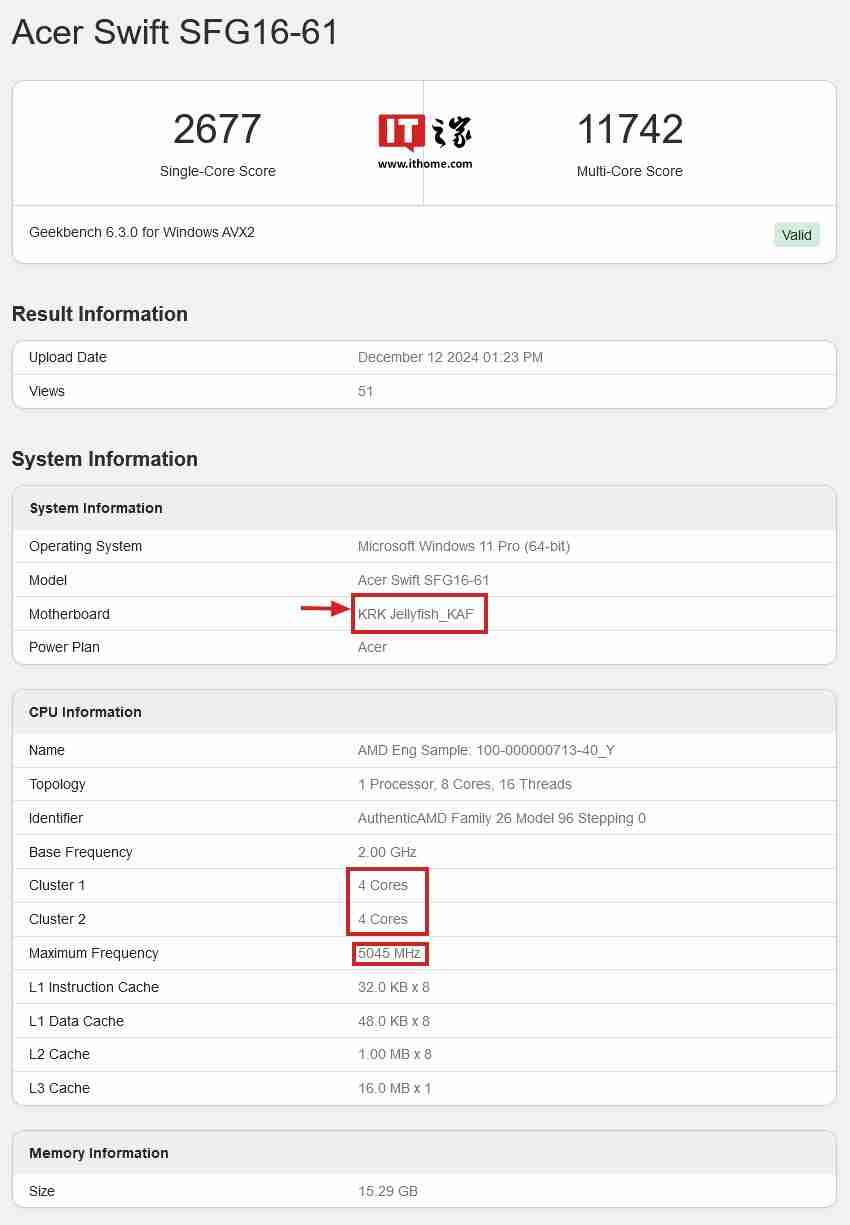Click the KRK Jellyfish_KAF motherboard value
850x1225 pixels.
(416, 614)
